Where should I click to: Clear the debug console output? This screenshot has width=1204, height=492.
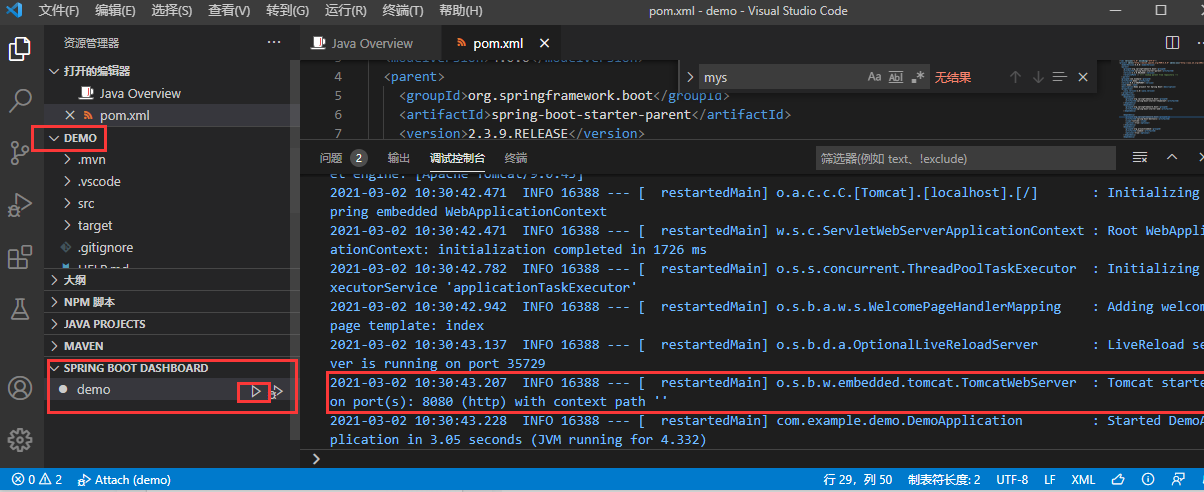[x=1140, y=158]
